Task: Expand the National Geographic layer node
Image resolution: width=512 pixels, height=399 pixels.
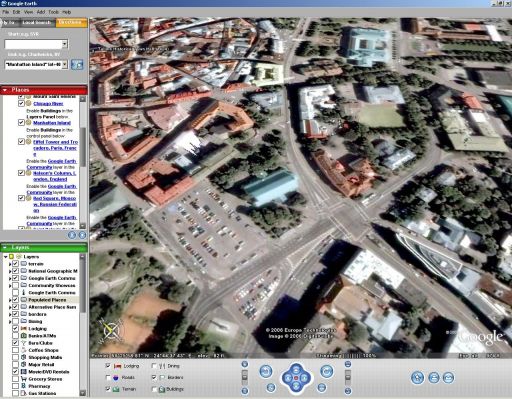Action: tap(10, 271)
